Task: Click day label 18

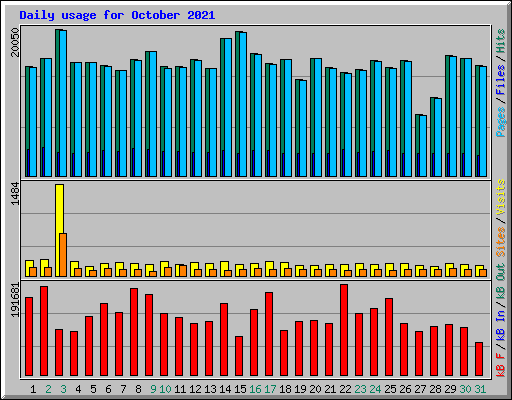Action: [285, 389]
